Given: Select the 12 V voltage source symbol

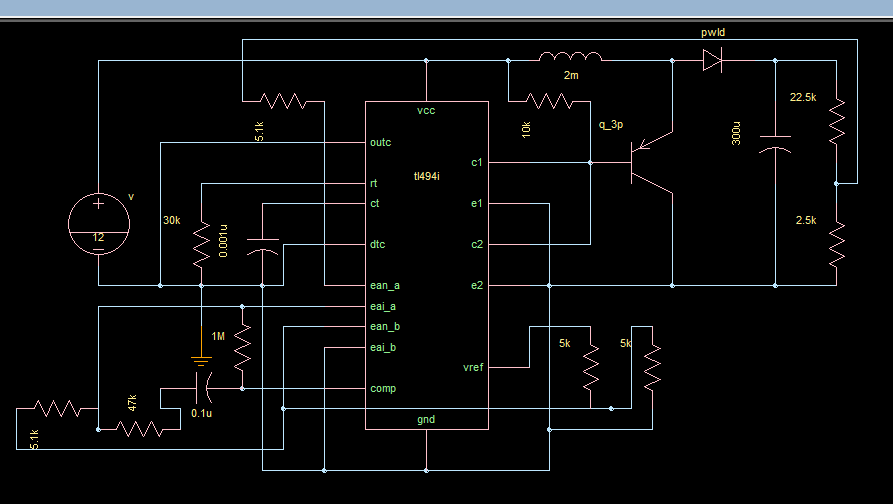Looking at the screenshot, I should 99,224.
